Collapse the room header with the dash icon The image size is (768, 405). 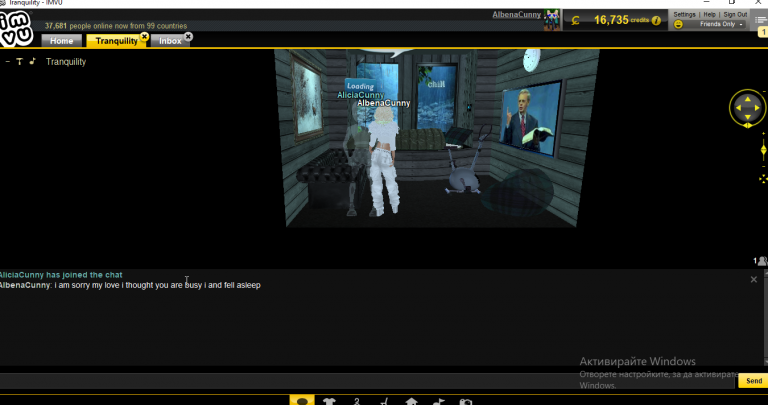coord(7,62)
